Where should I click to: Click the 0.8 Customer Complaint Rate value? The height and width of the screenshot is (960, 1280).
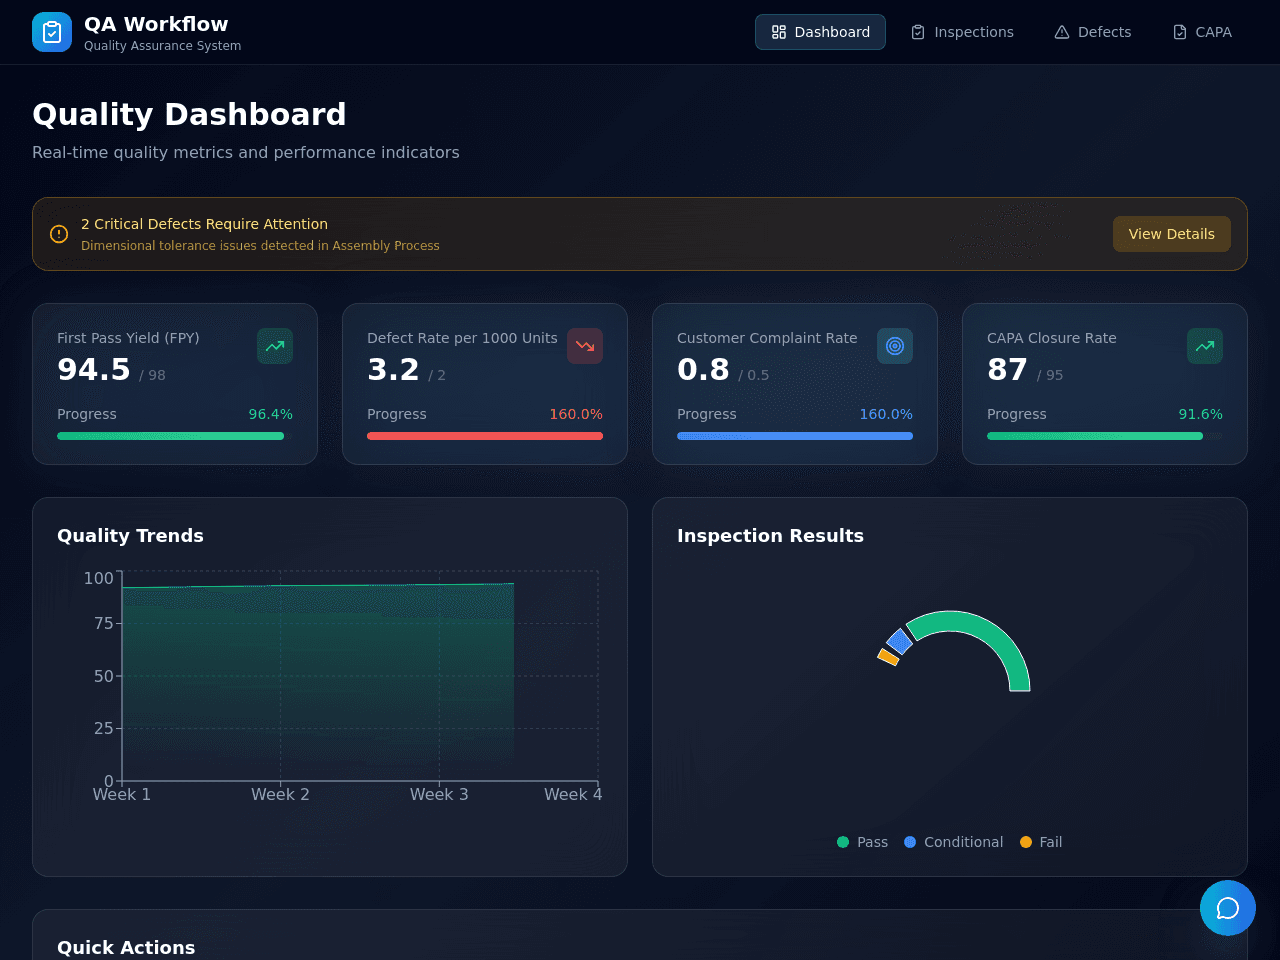coord(703,370)
